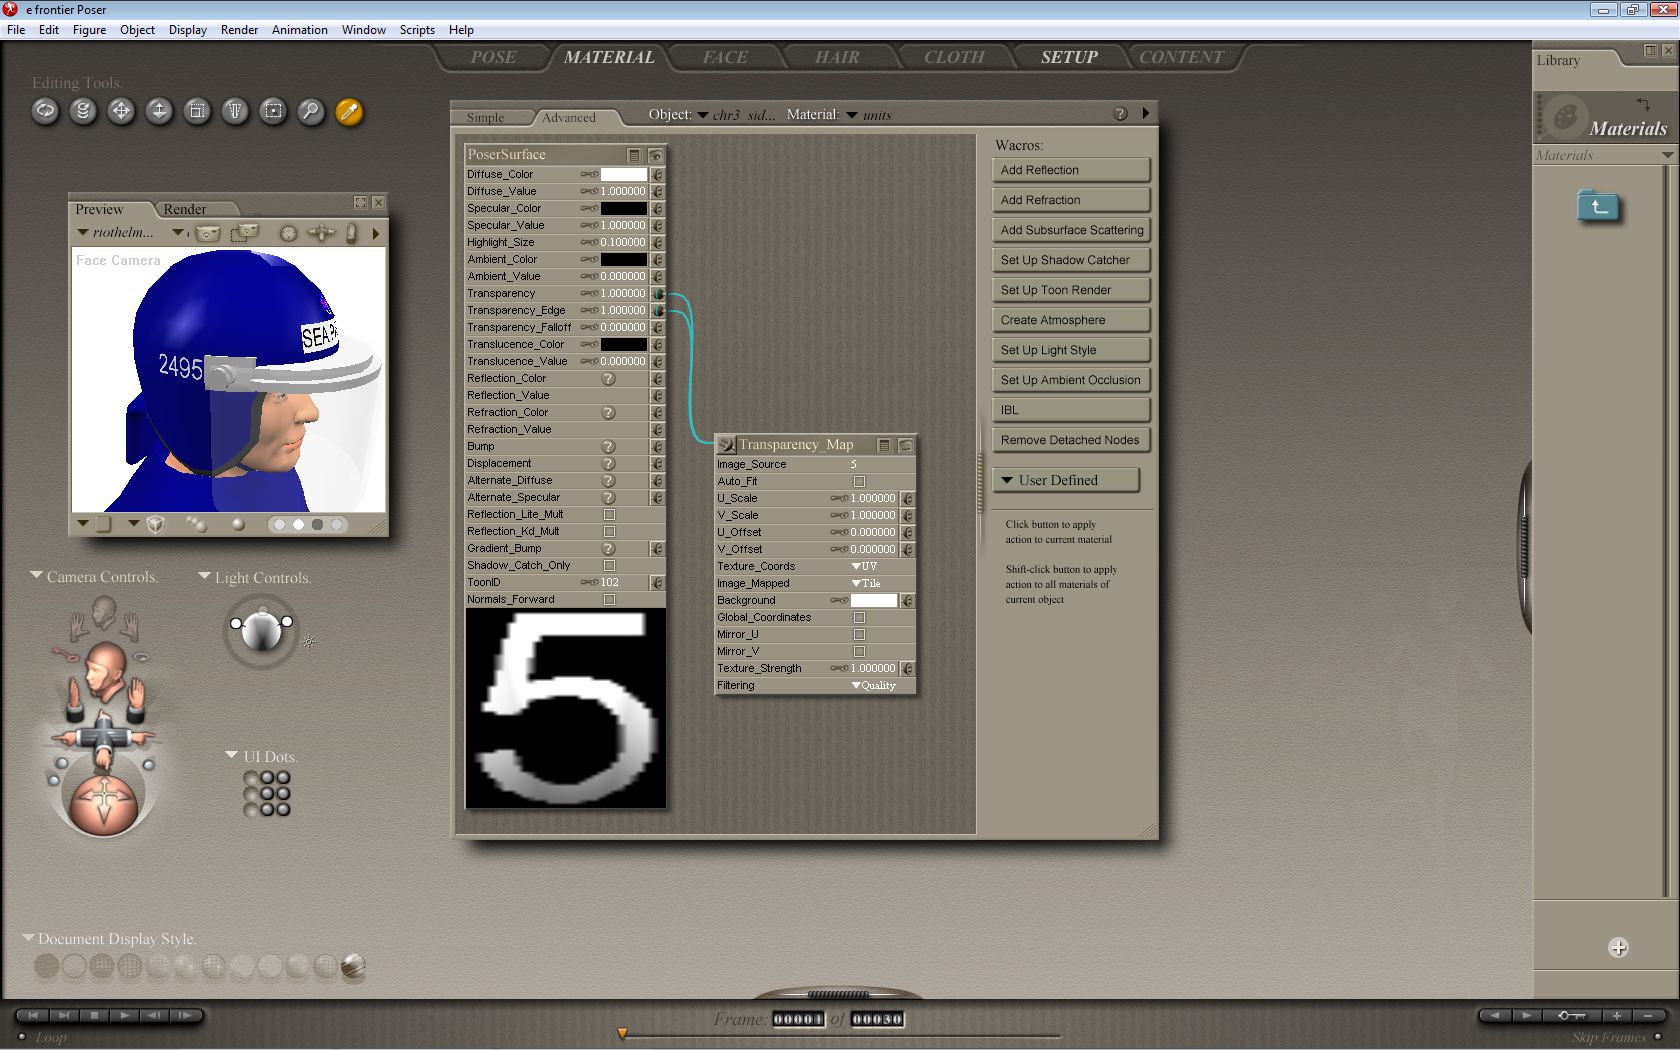Open the Render menu

[x=239, y=30]
